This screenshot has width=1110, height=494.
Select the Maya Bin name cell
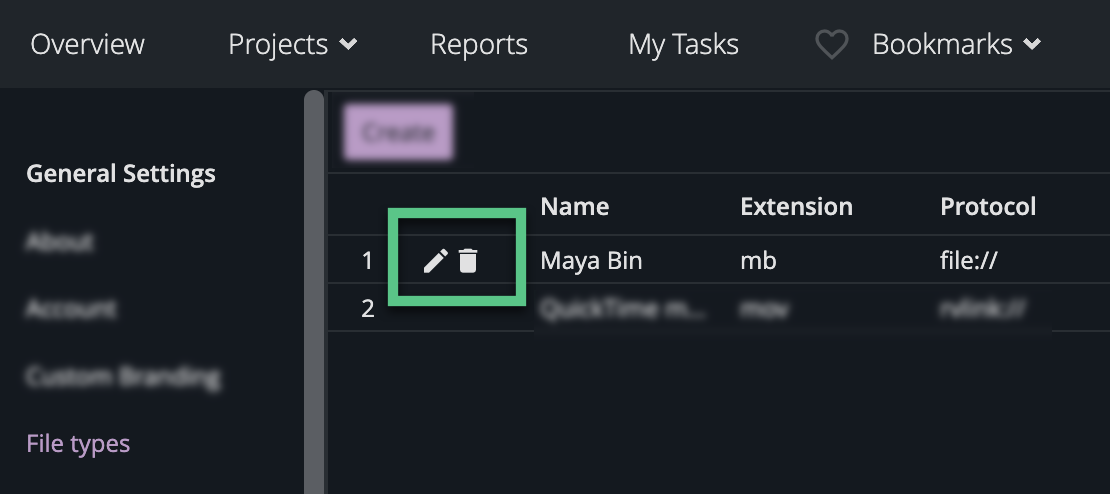tap(591, 261)
